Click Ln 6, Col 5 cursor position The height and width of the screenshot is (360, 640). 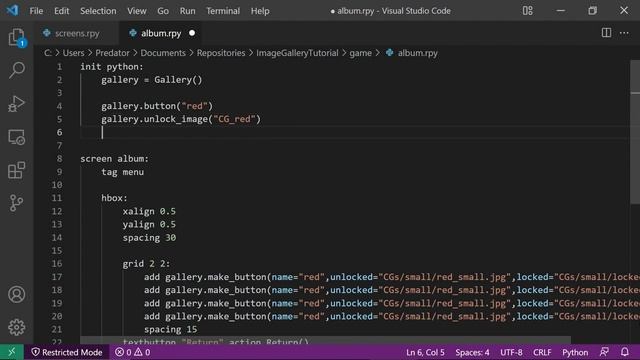coord(425,352)
